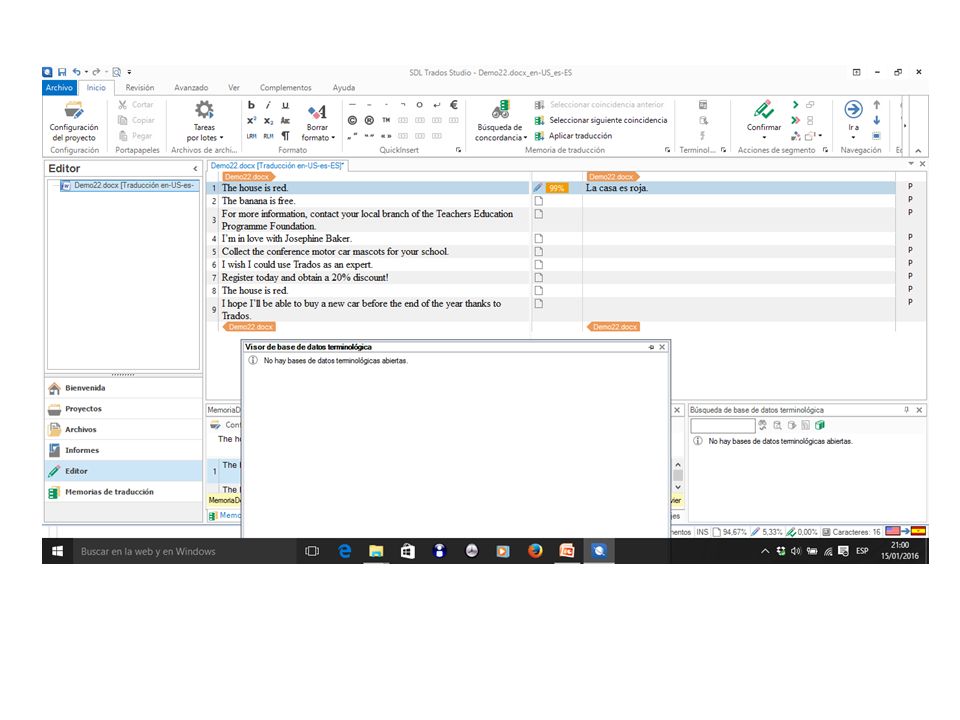Toggle display of formatting marks (pilcrow)
Image resolution: width=960 pixels, height=720 pixels.
pyautogui.click(x=285, y=136)
